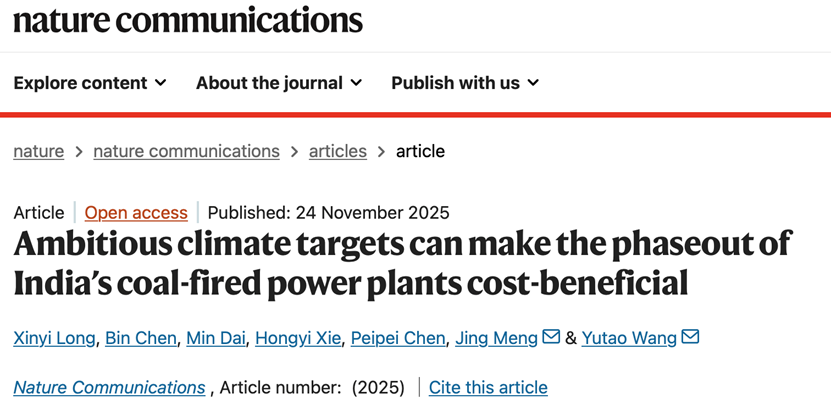Click the italic Nature Communications journal link
This screenshot has width=831, height=410.
(109, 387)
